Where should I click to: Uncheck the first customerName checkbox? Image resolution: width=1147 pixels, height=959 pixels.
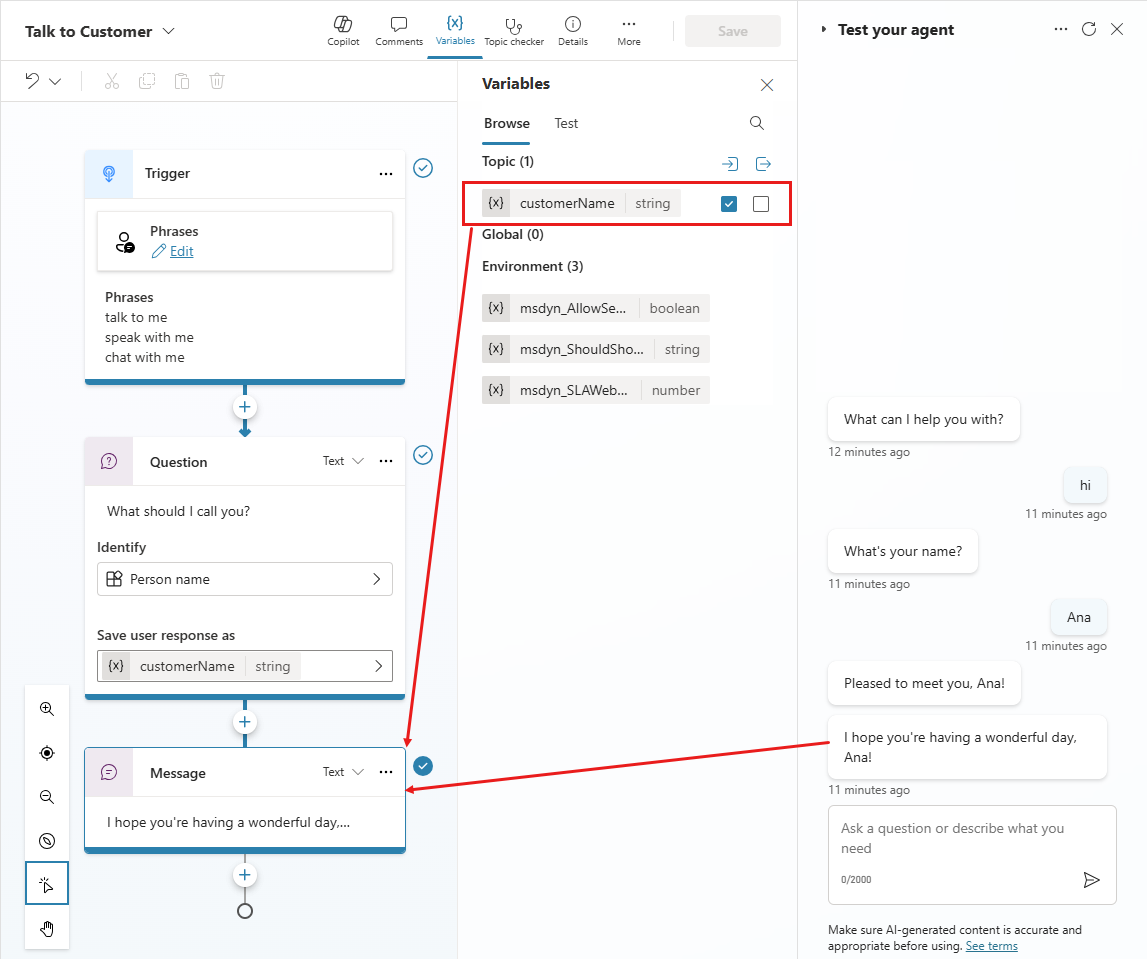[729, 204]
